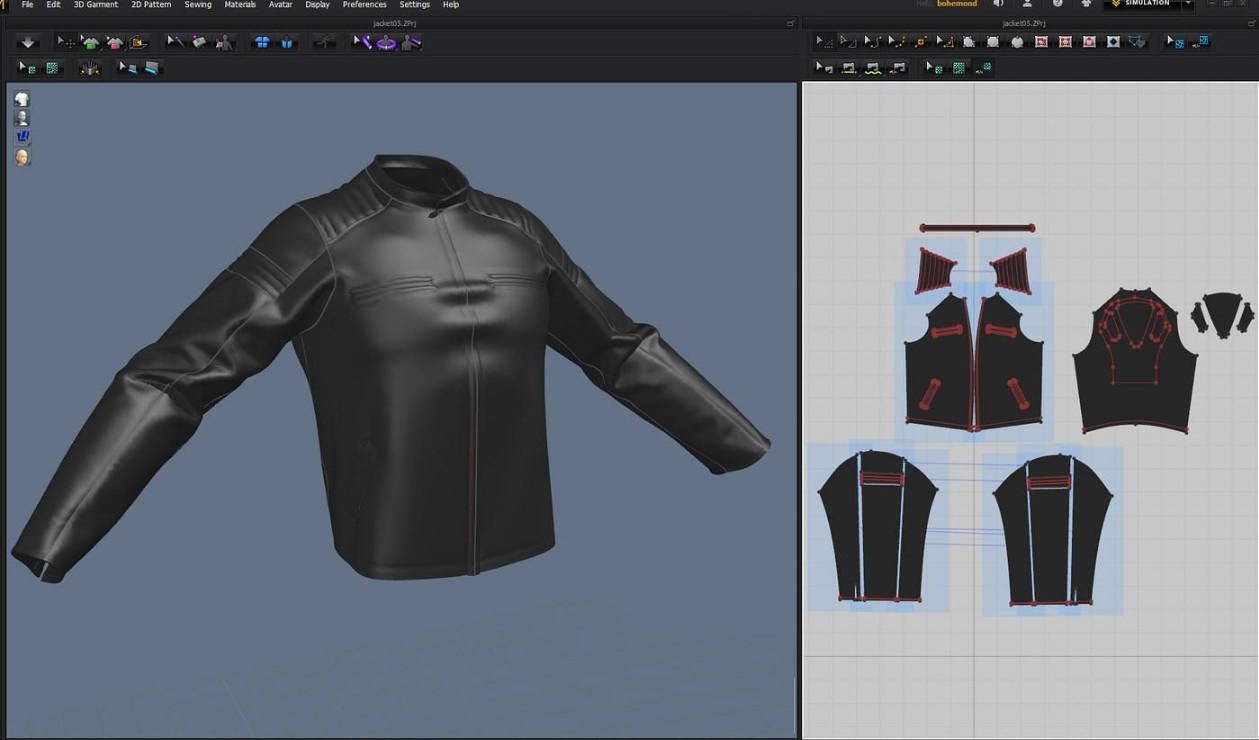
Task: Toggle the face rendering style icon
Action: (21, 157)
